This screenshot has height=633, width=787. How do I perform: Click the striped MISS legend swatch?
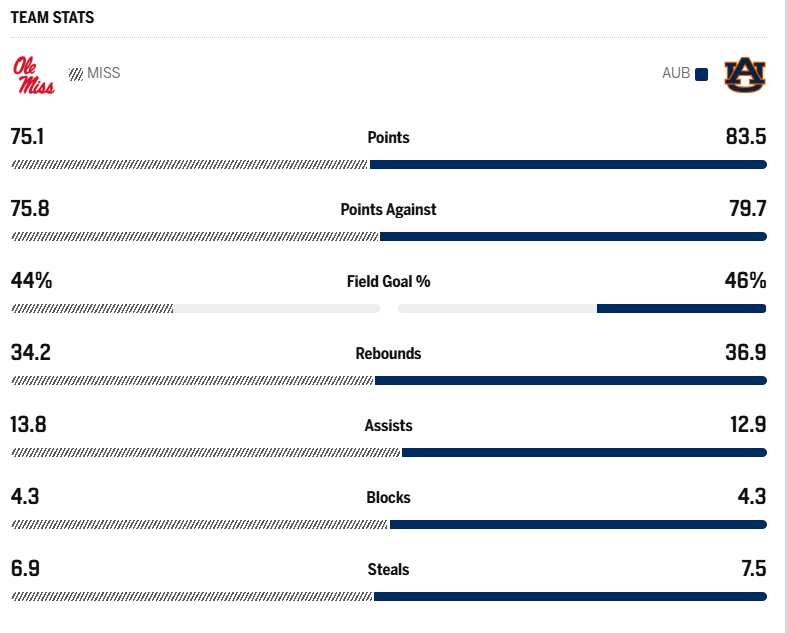76,74
